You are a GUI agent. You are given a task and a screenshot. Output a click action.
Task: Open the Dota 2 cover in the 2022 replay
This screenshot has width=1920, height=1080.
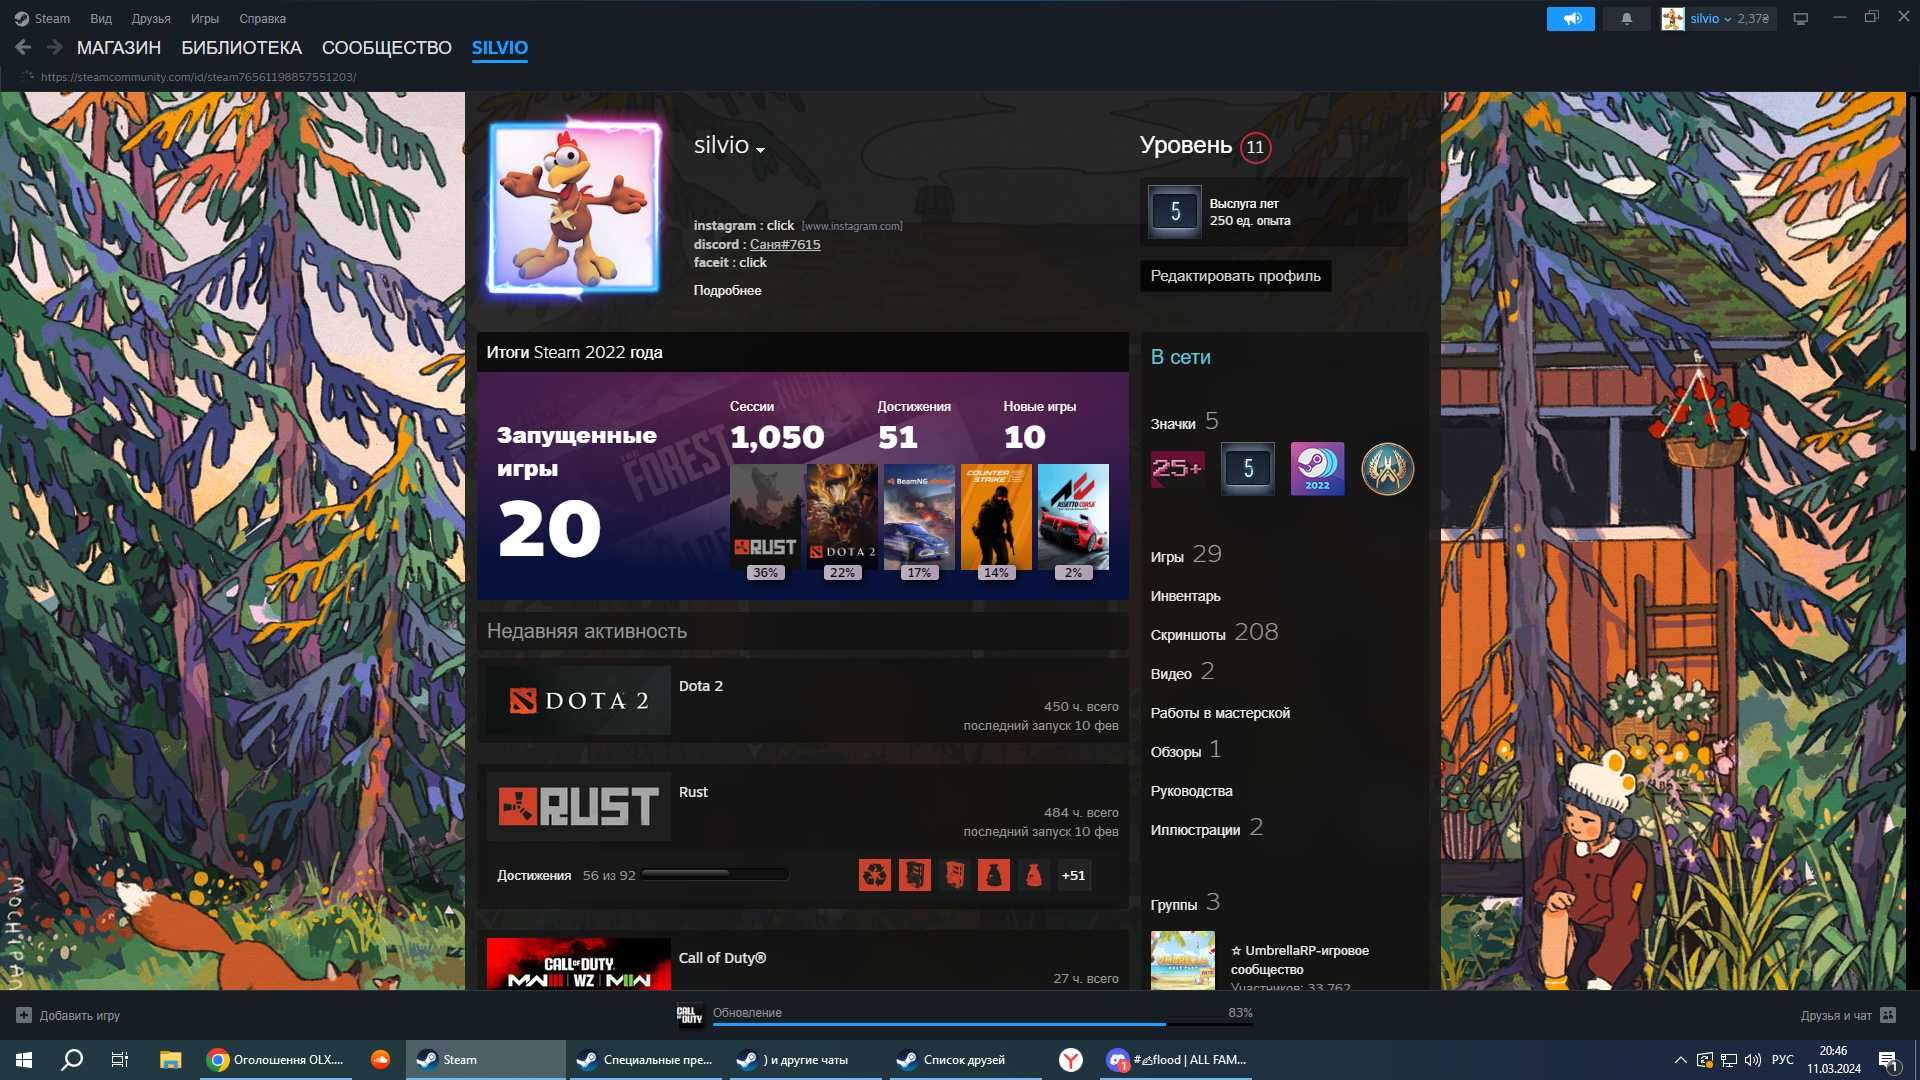tap(842, 516)
